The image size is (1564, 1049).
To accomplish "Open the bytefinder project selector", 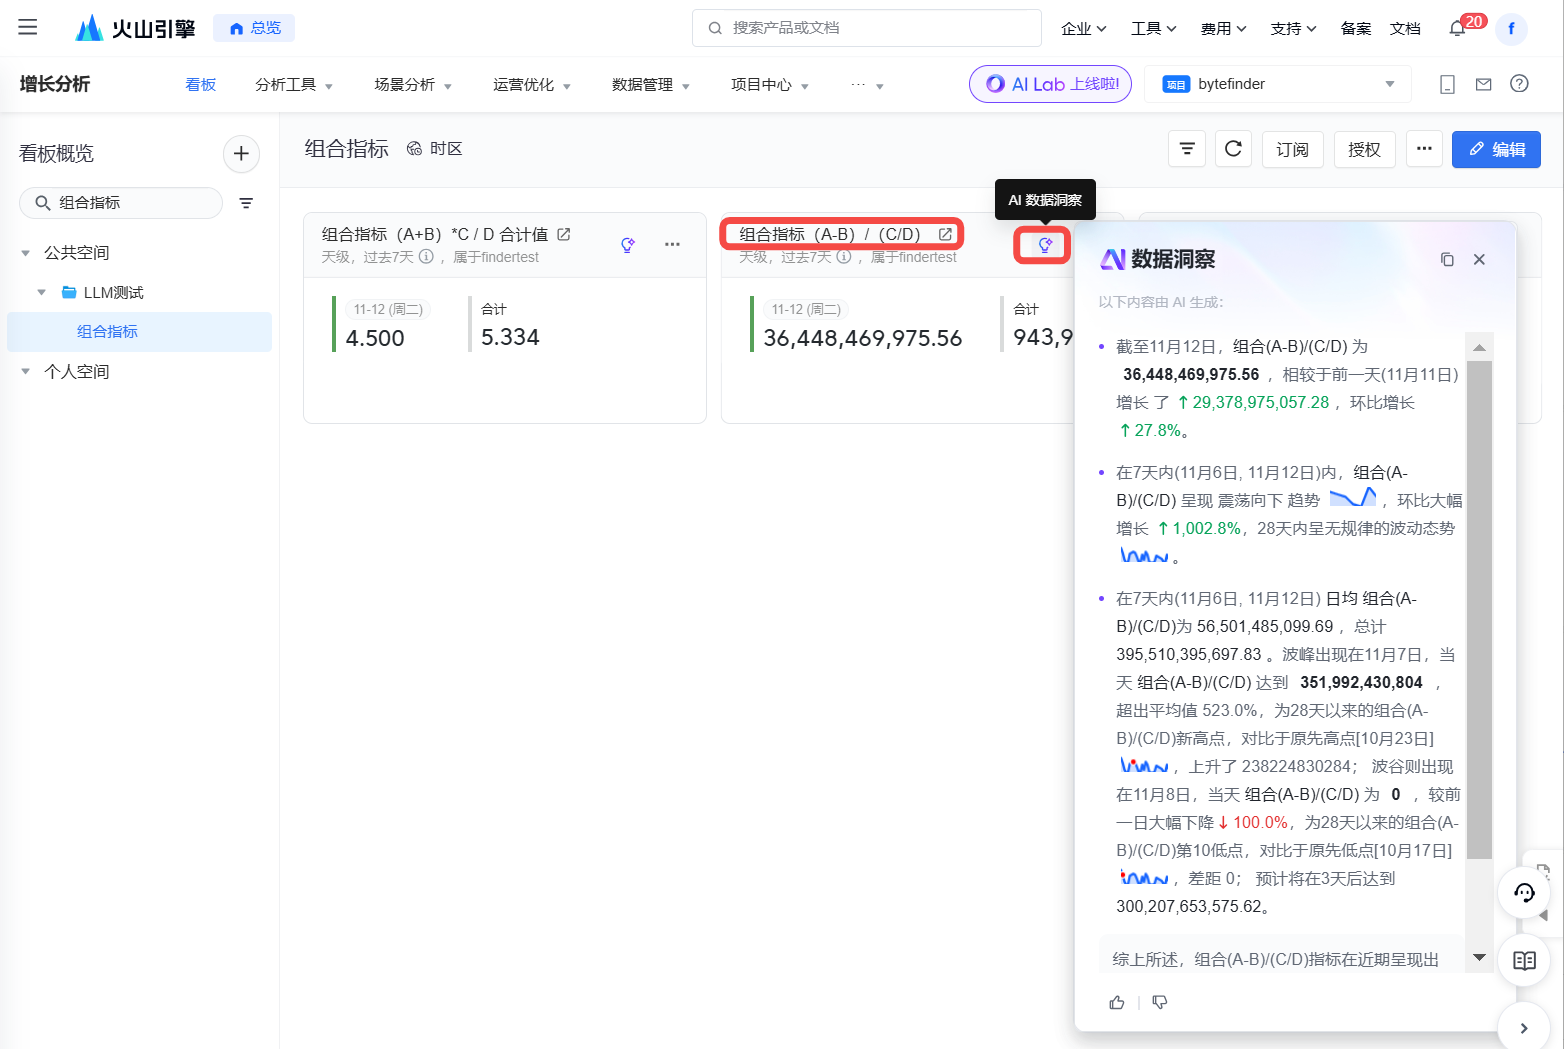I will tap(1277, 84).
